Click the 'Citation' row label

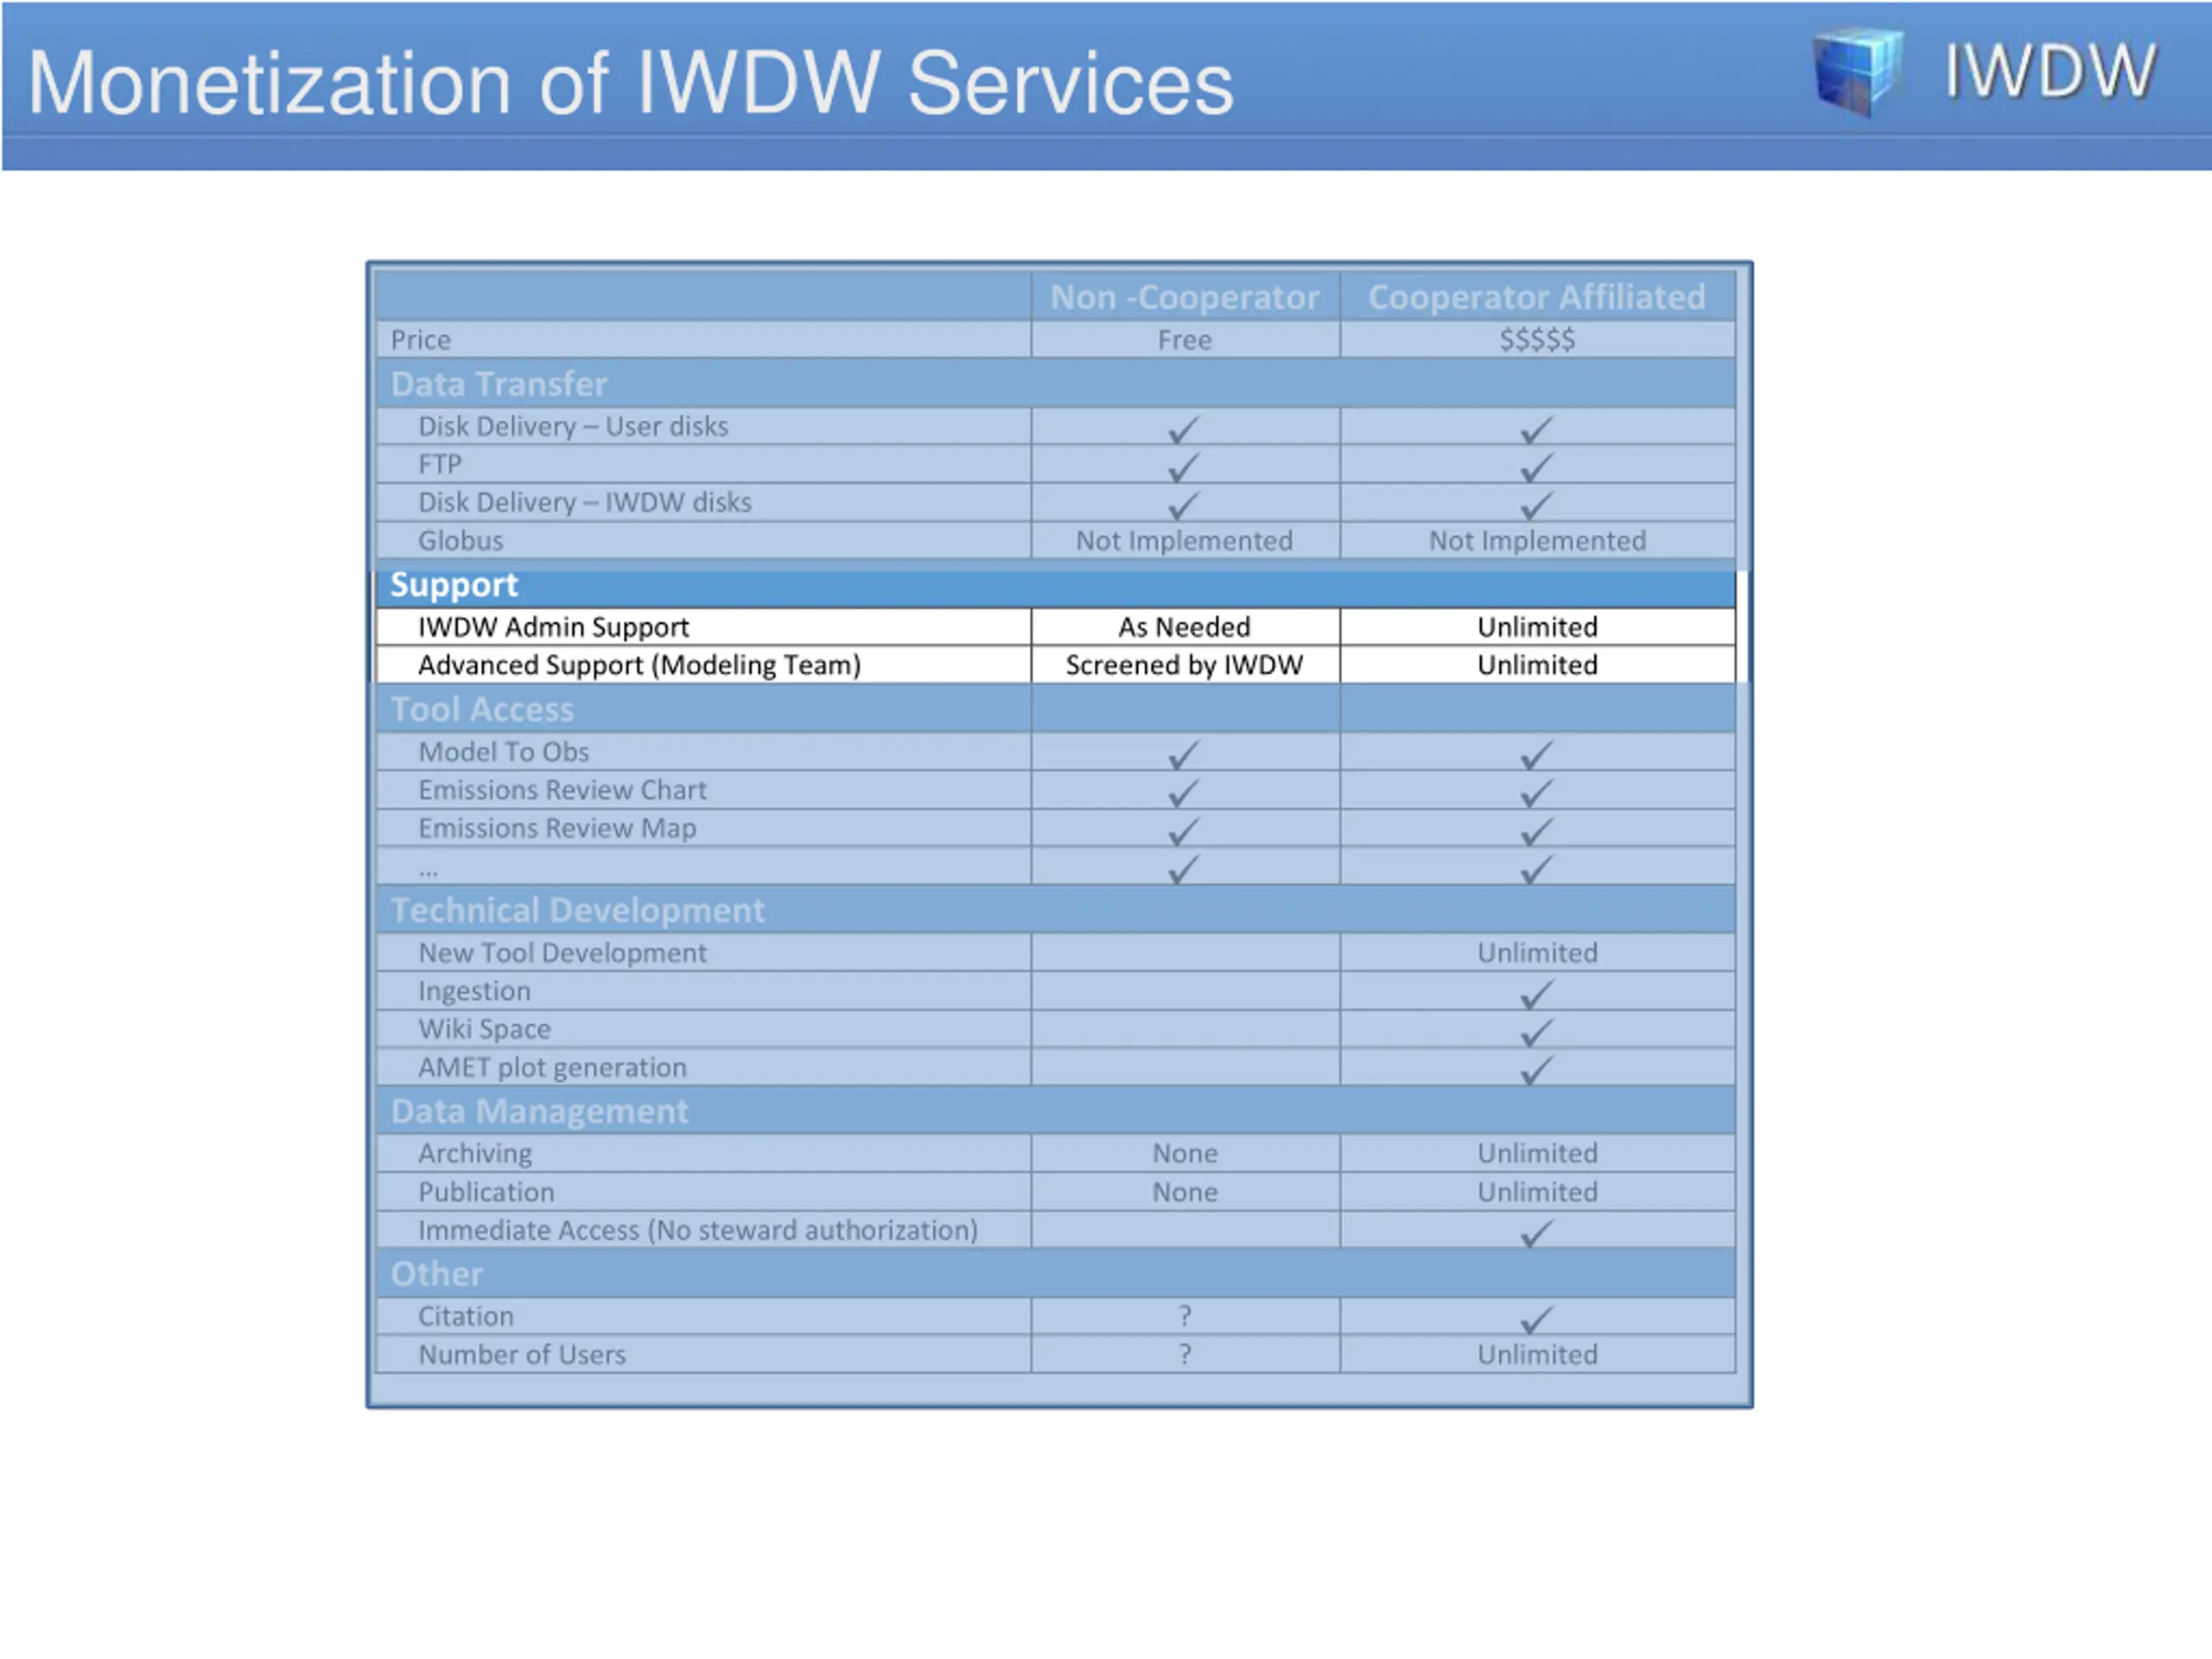click(x=466, y=1317)
